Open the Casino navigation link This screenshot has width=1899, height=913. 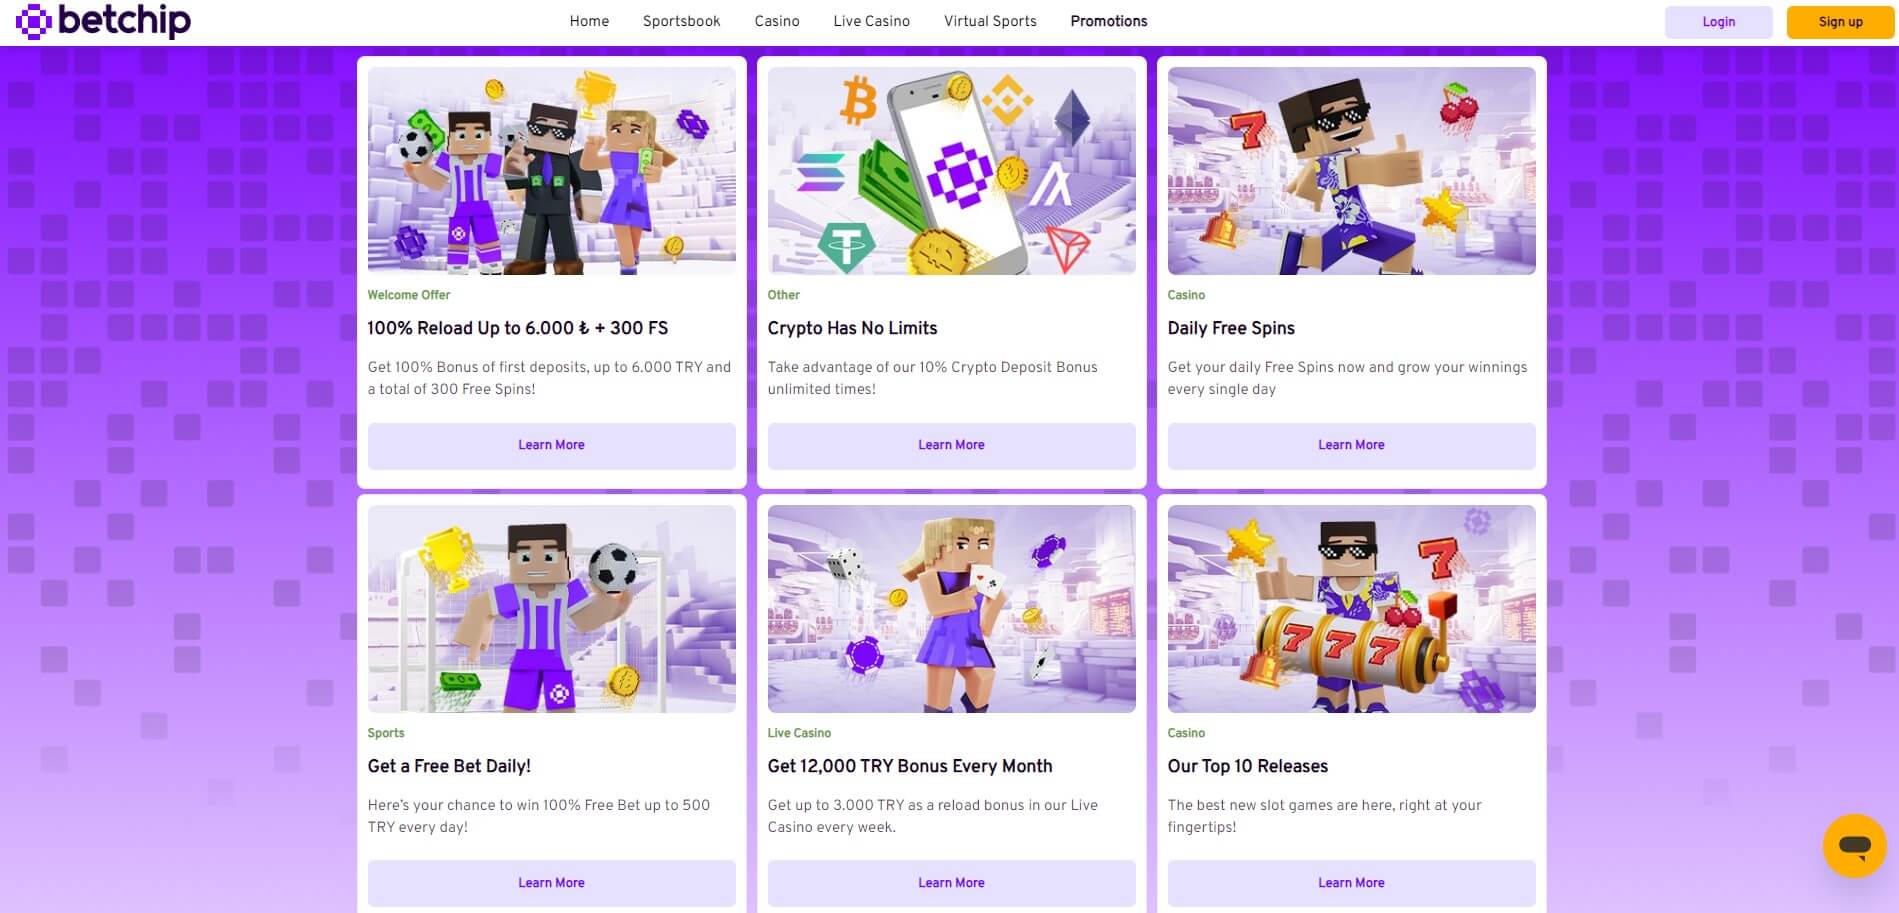click(x=777, y=21)
